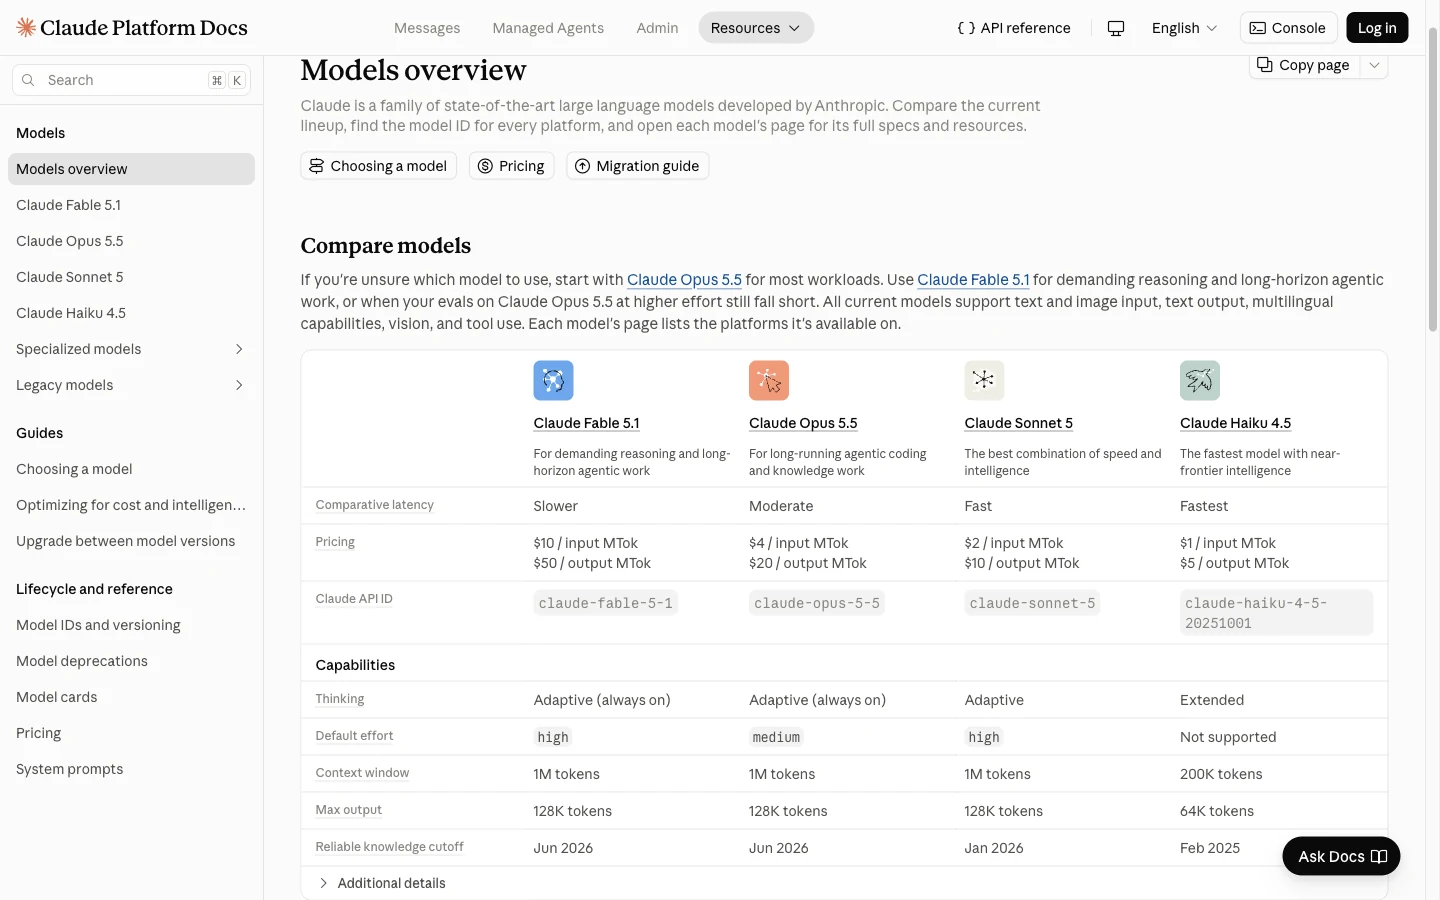
Task: Follow the Claude Opus 5.5 paragraph link
Action: (684, 280)
